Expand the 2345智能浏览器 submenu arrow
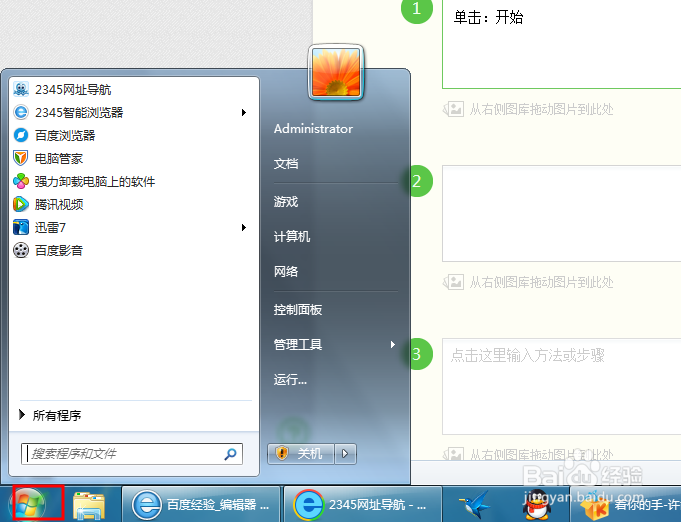This screenshot has width=681, height=522. (244, 112)
